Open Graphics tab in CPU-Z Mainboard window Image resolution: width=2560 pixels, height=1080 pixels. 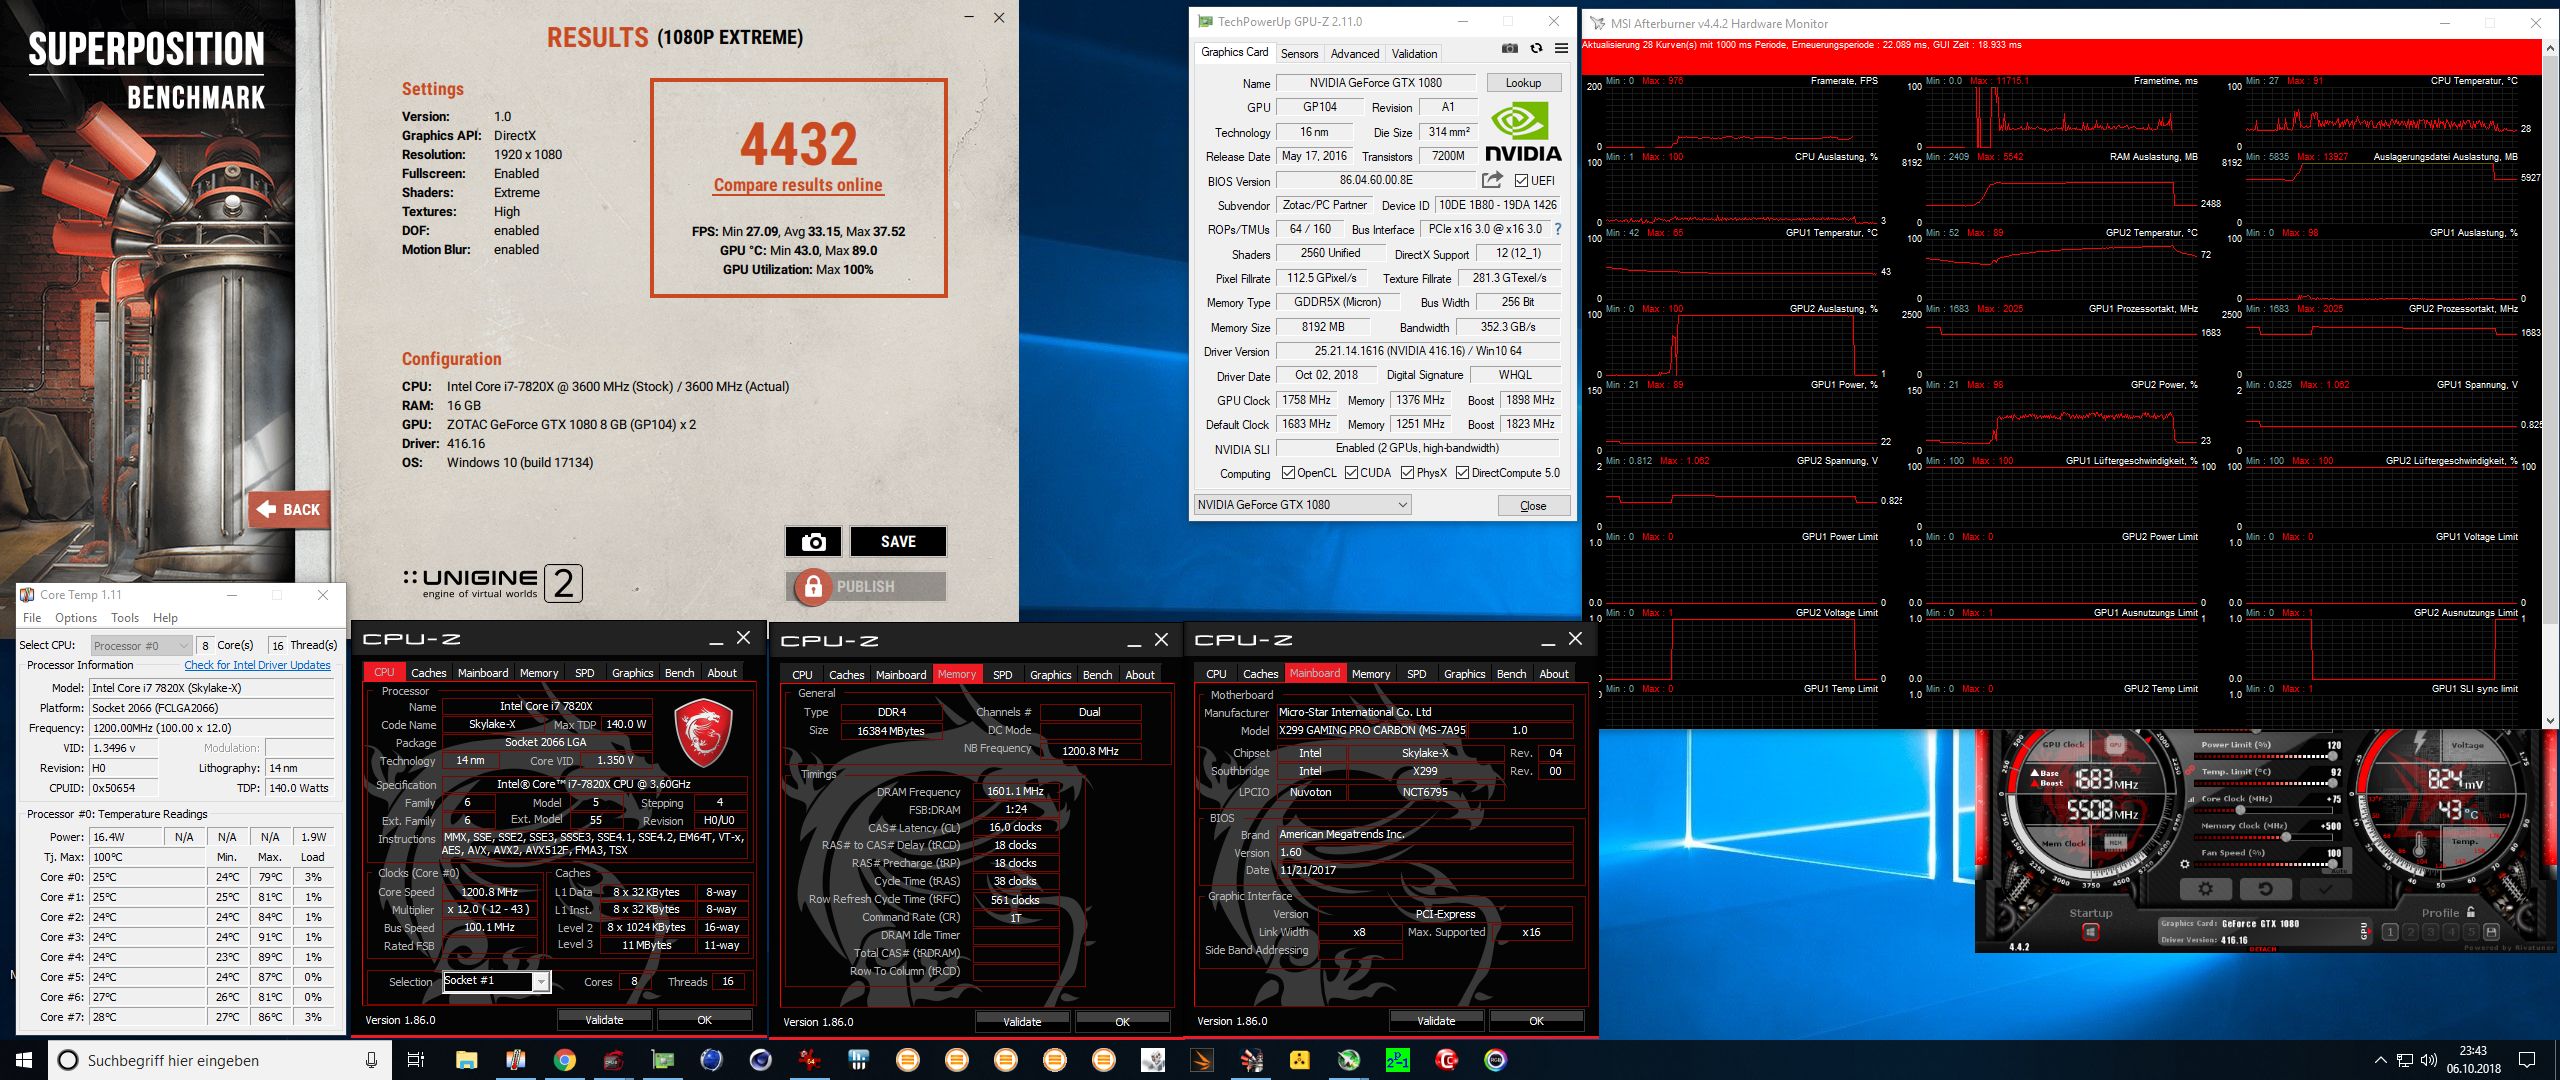coord(1464,674)
